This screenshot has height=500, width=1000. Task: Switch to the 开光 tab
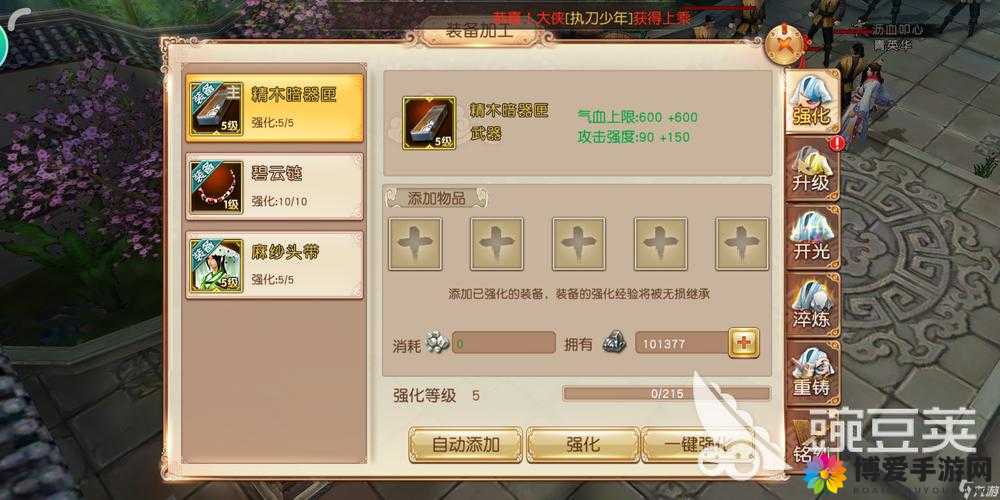[x=811, y=235]
